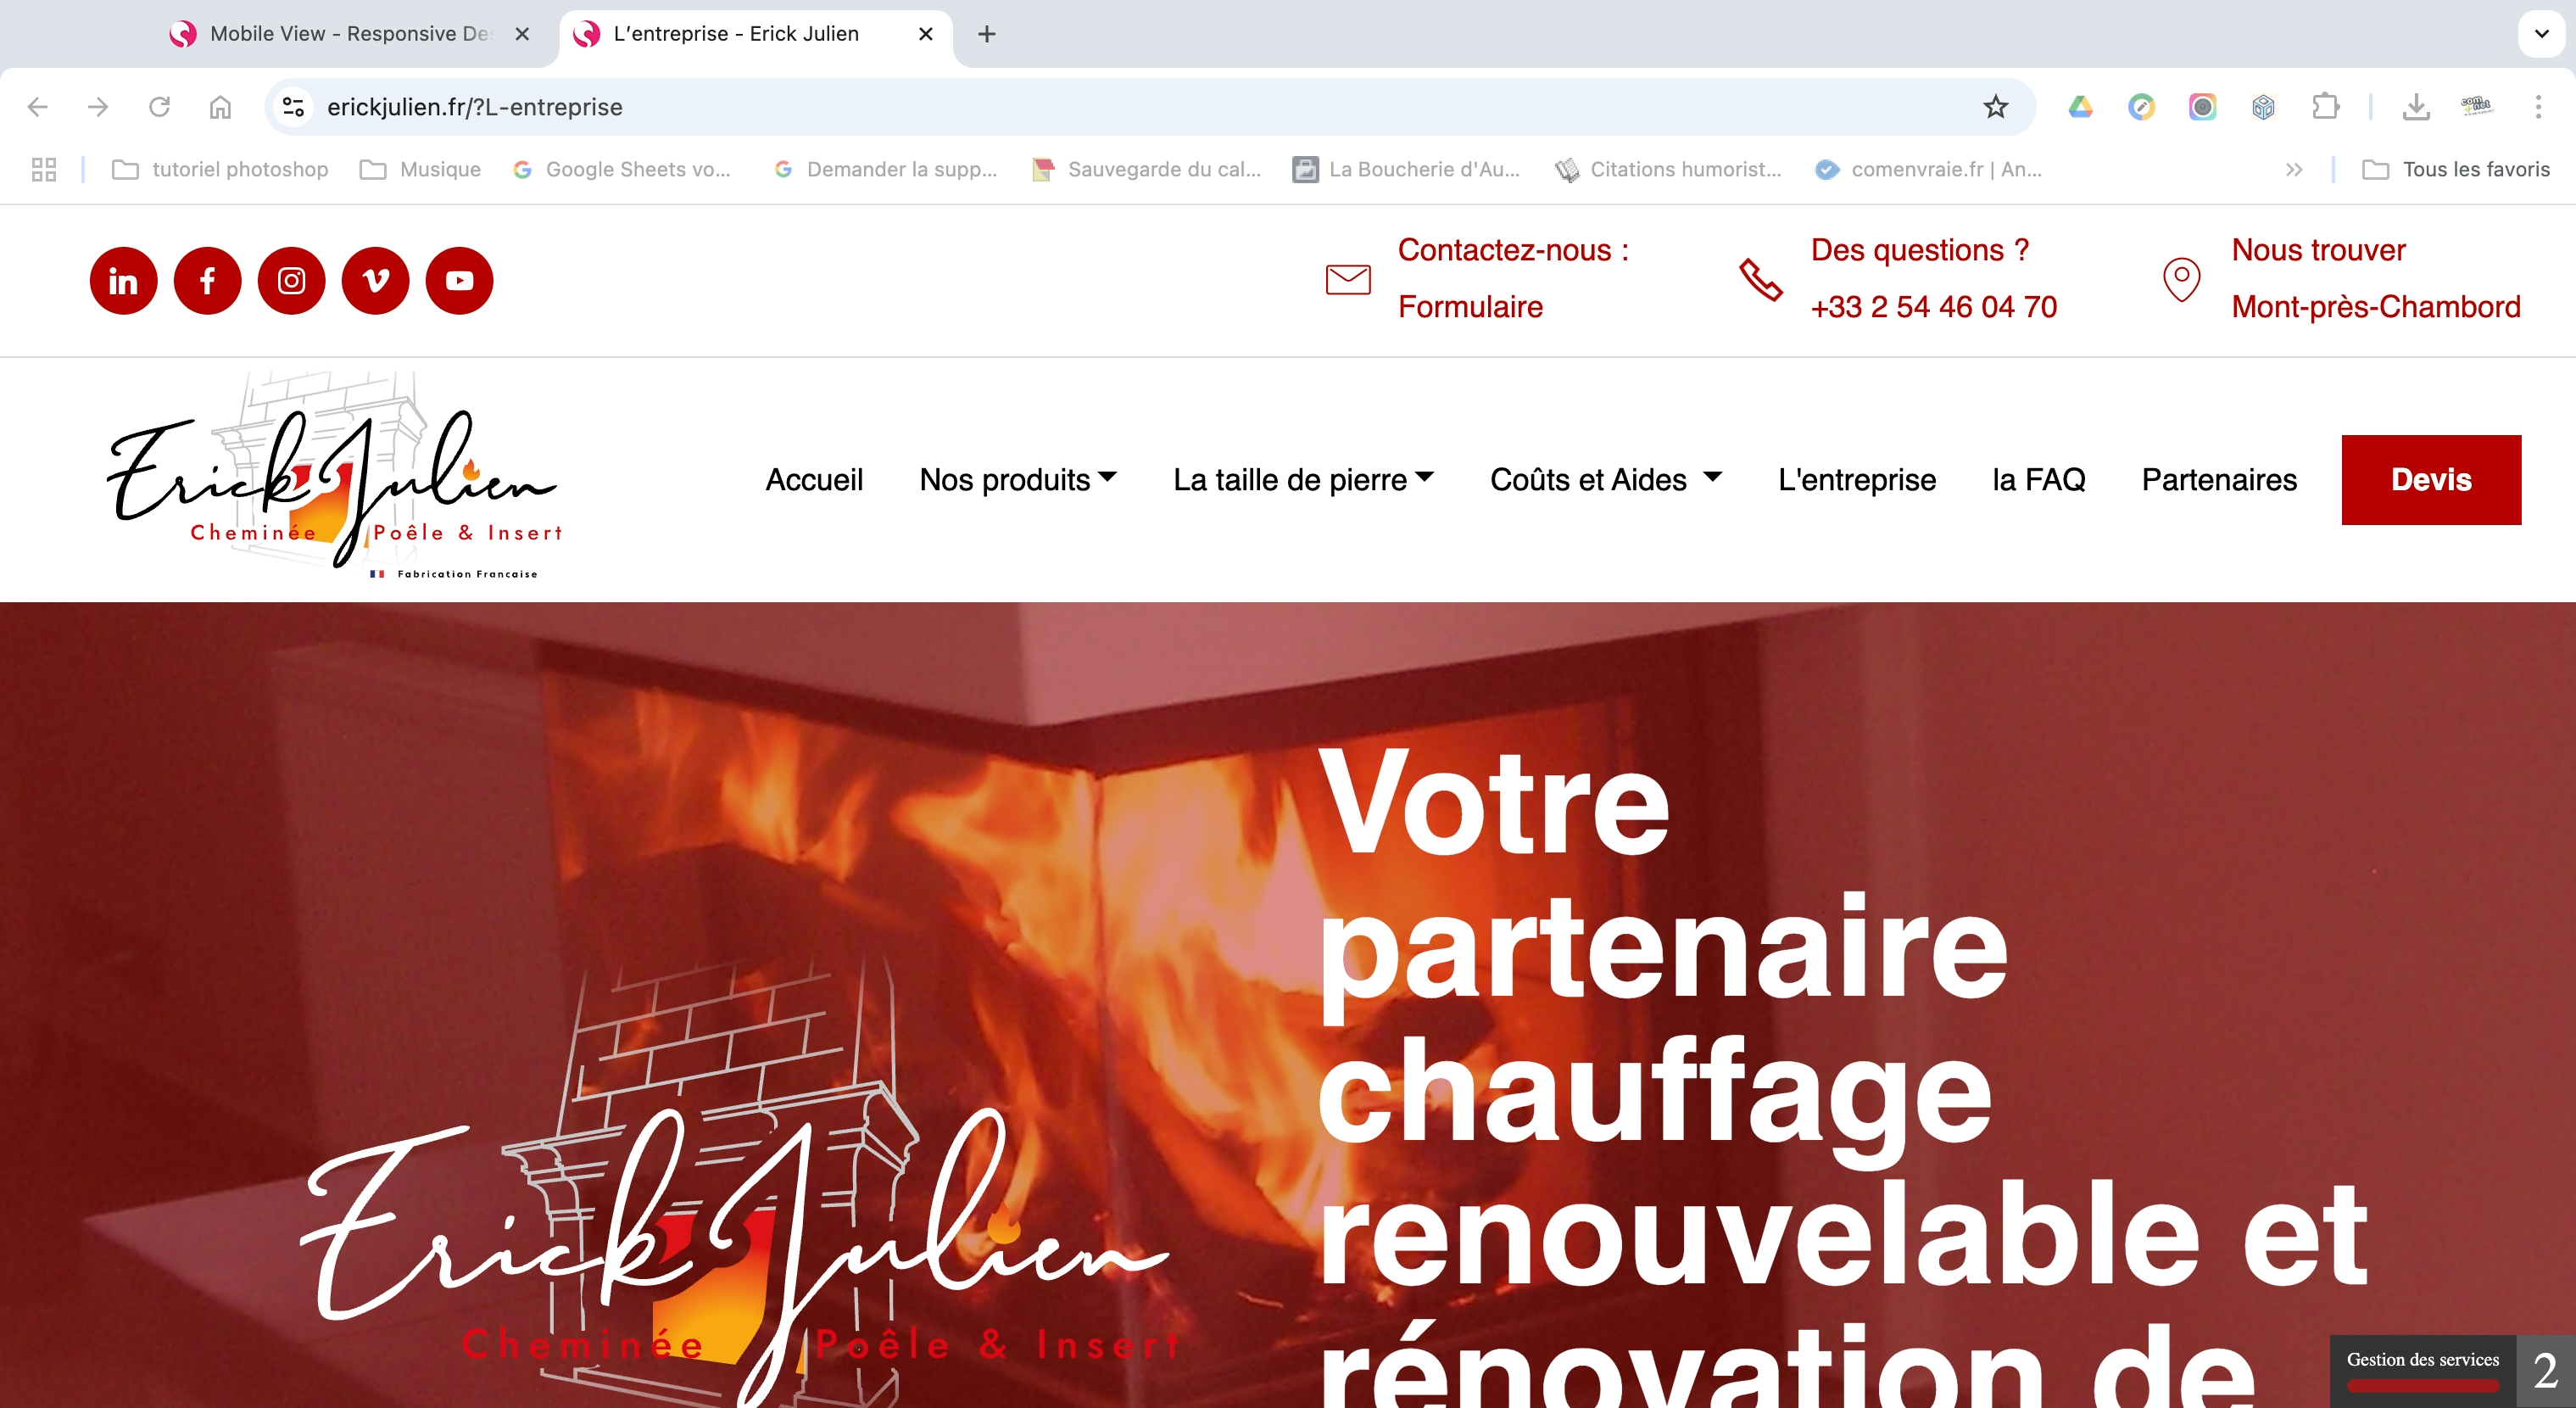Show hidden bookmarks with the chevron
The width and height of the screenshot is (2576, 1408).
(x=2294, y=170)
